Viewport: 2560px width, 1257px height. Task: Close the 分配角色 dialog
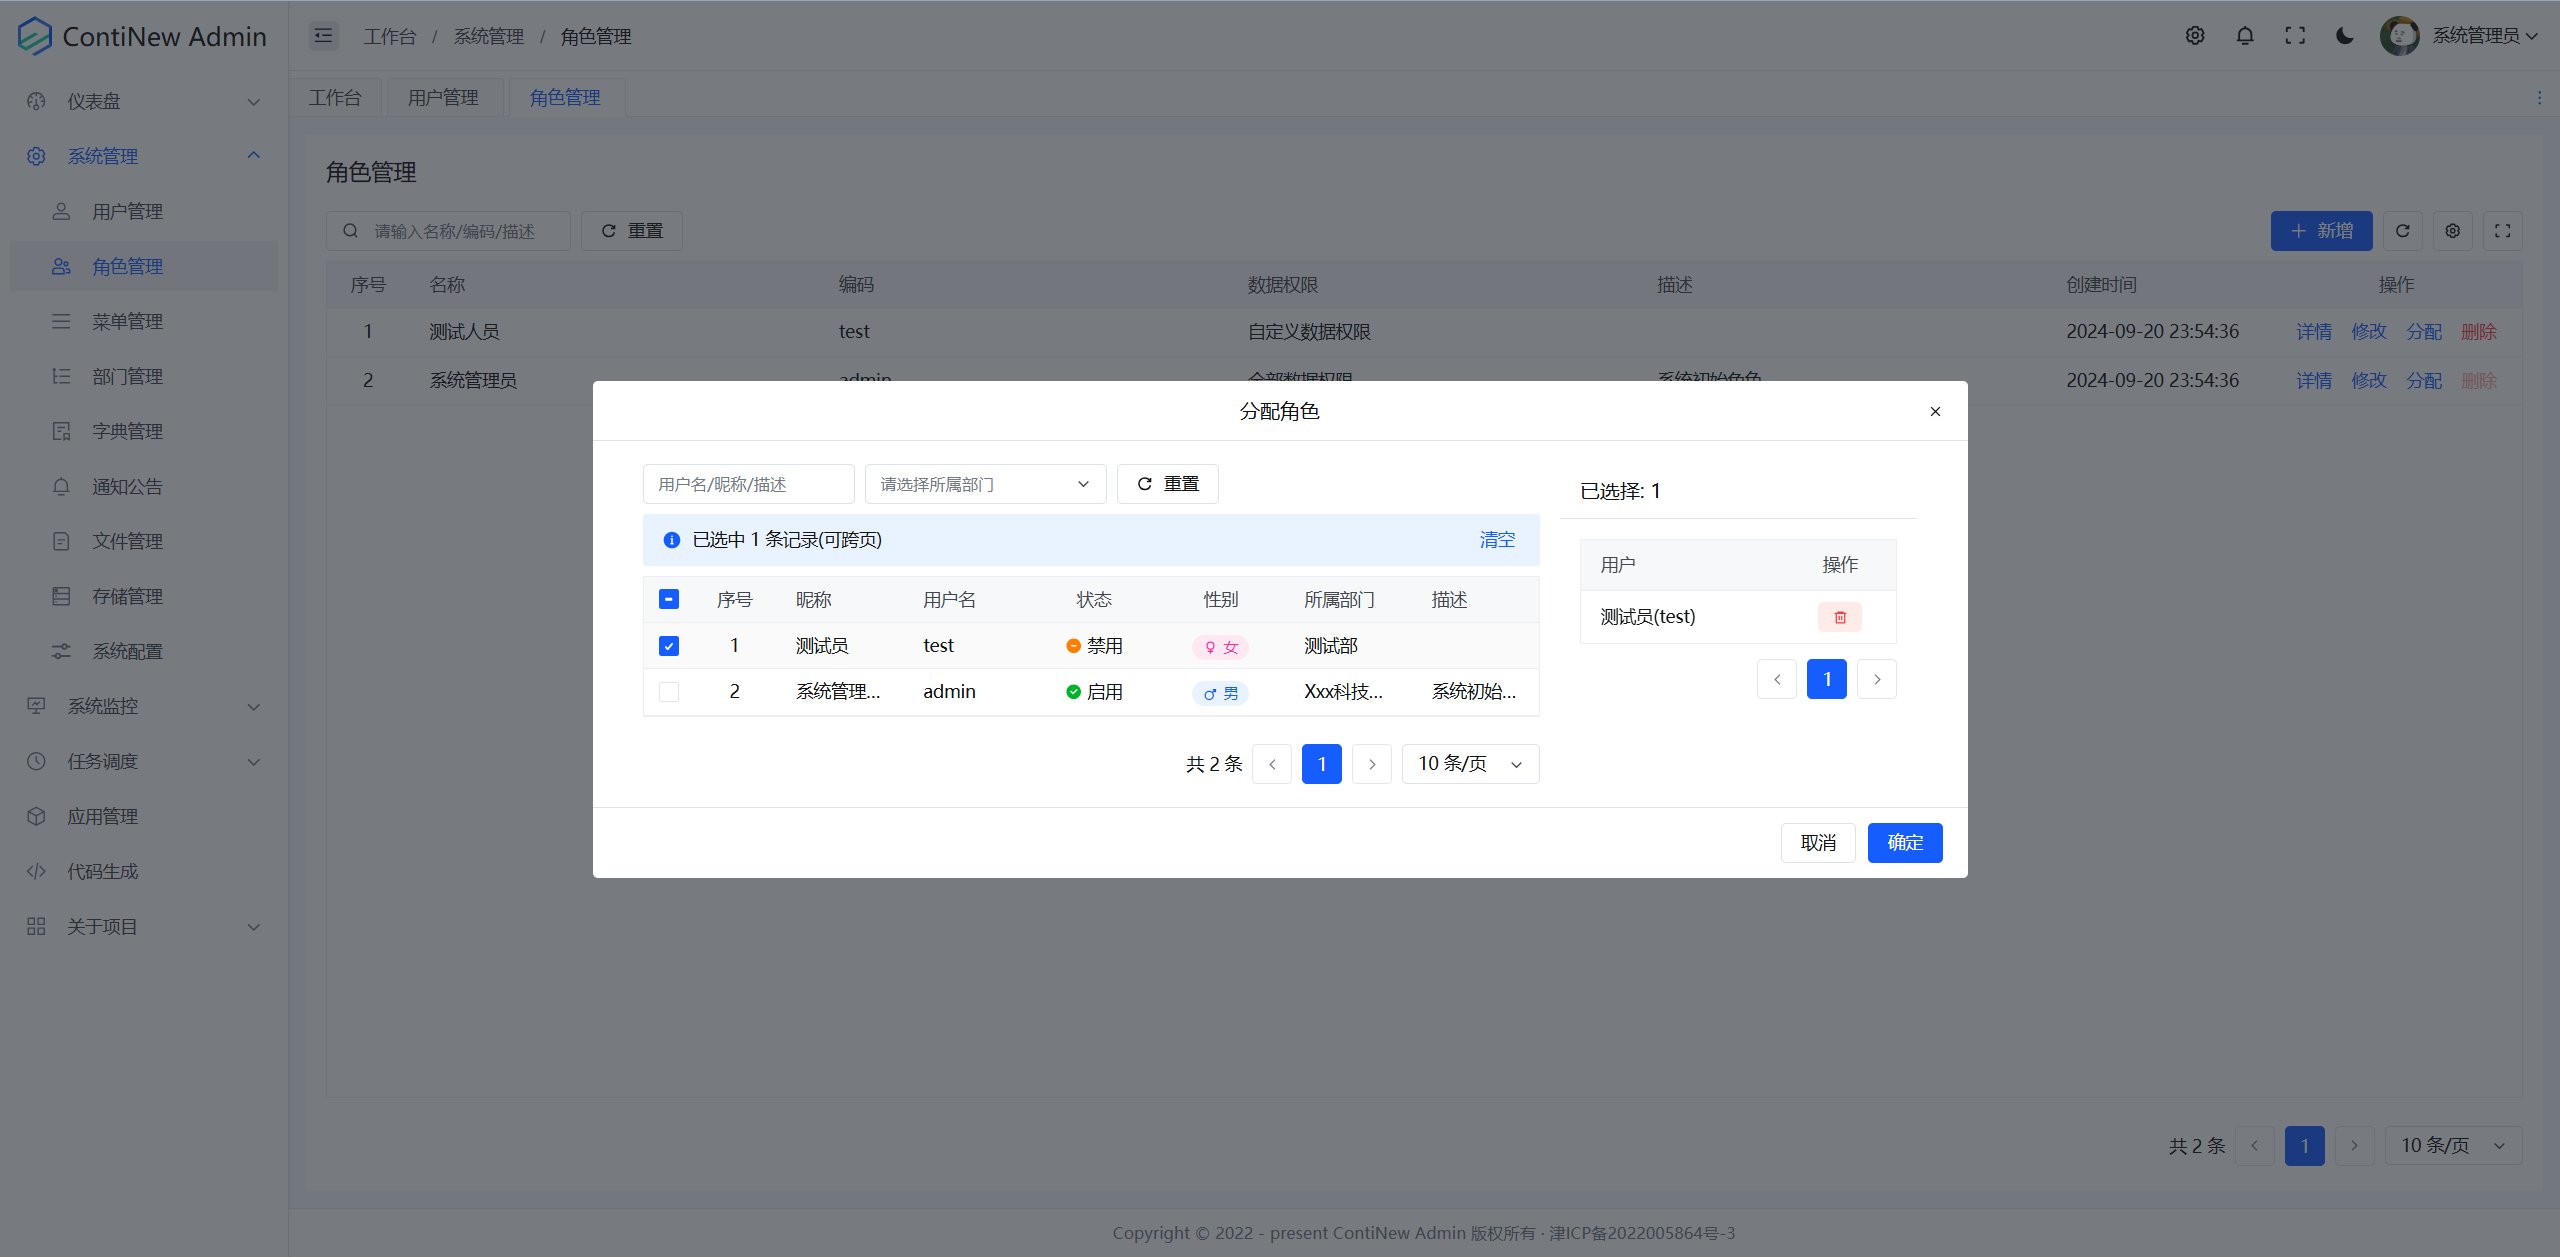[x=1935, y=411]
